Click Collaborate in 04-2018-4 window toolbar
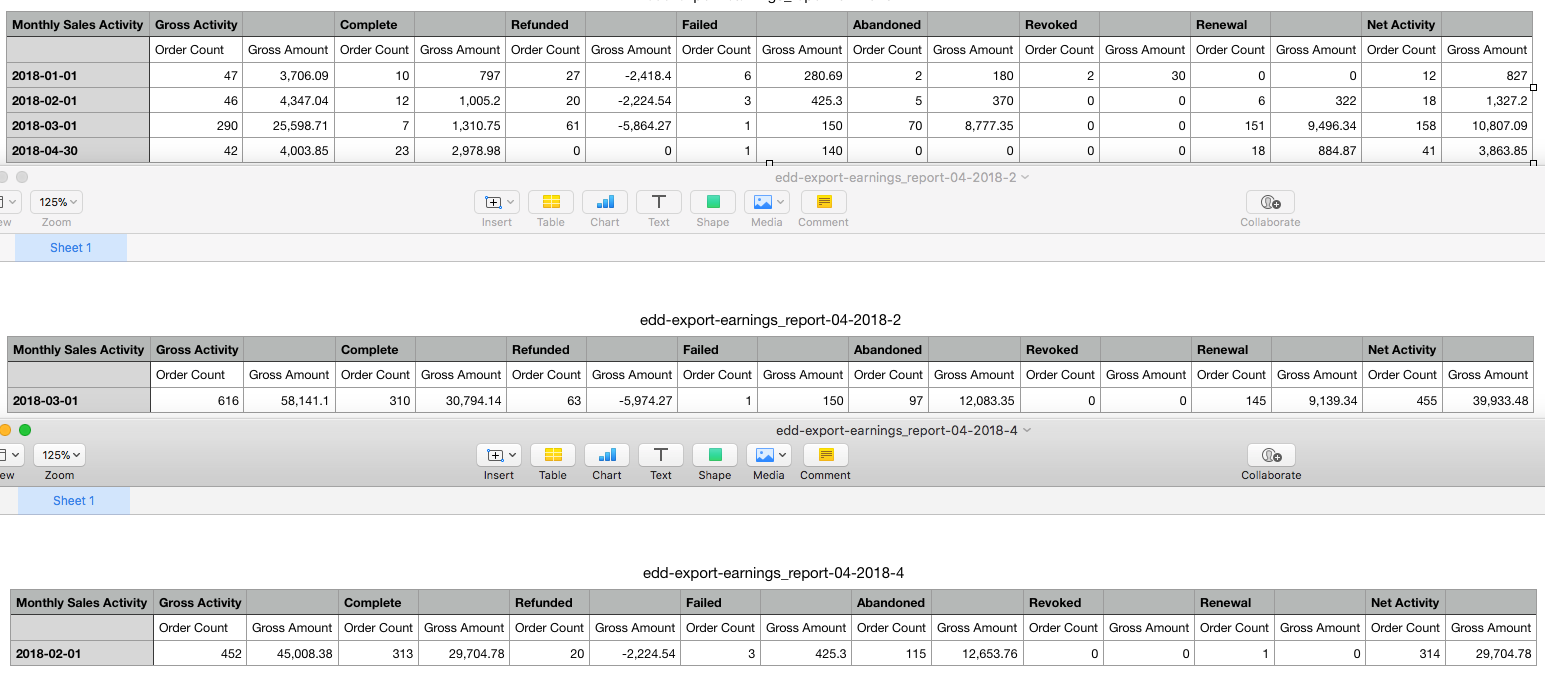Viewport: 1545px width, 674px height. (x=1272, y=455)
